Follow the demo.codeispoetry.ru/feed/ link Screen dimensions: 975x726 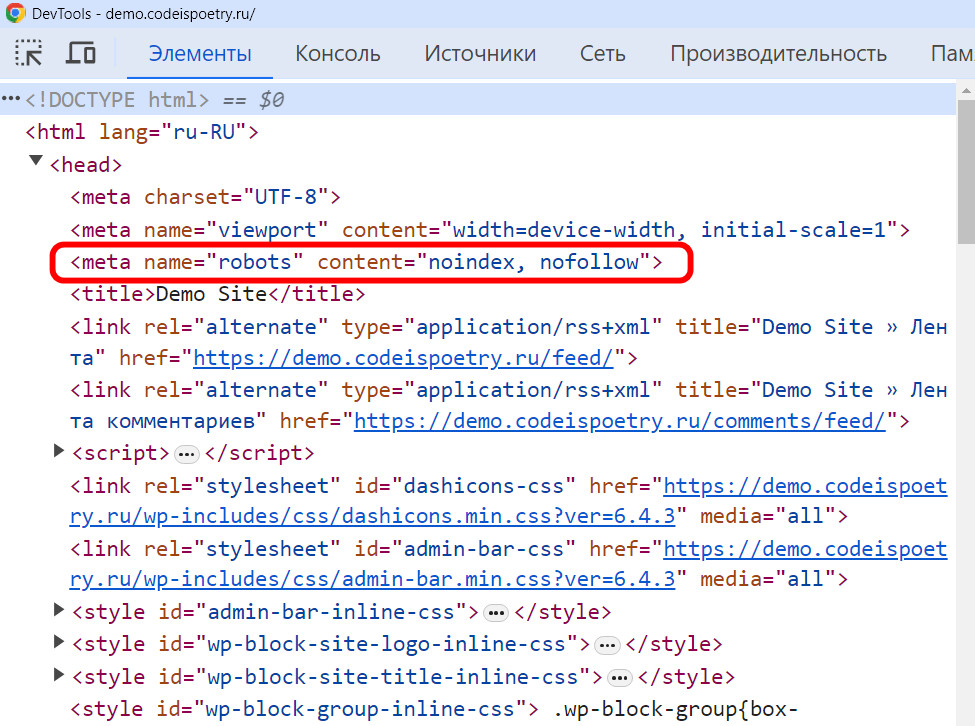pos(403,358)
